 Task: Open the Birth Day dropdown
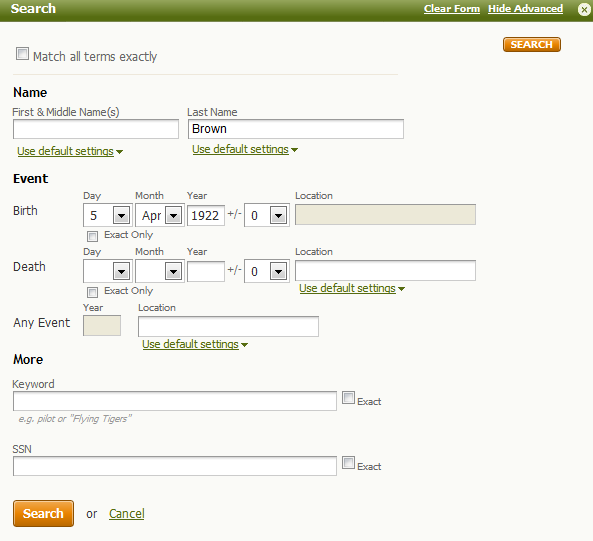pos(108,215)
